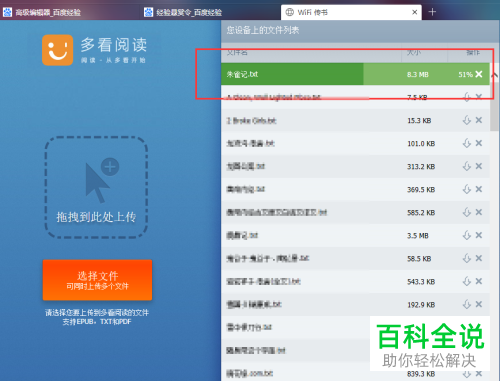Image resolution: width=500 pixels, height=381 pixels.
Task: Delete the file sized 543.3 KB
Action: coord(479,281)
